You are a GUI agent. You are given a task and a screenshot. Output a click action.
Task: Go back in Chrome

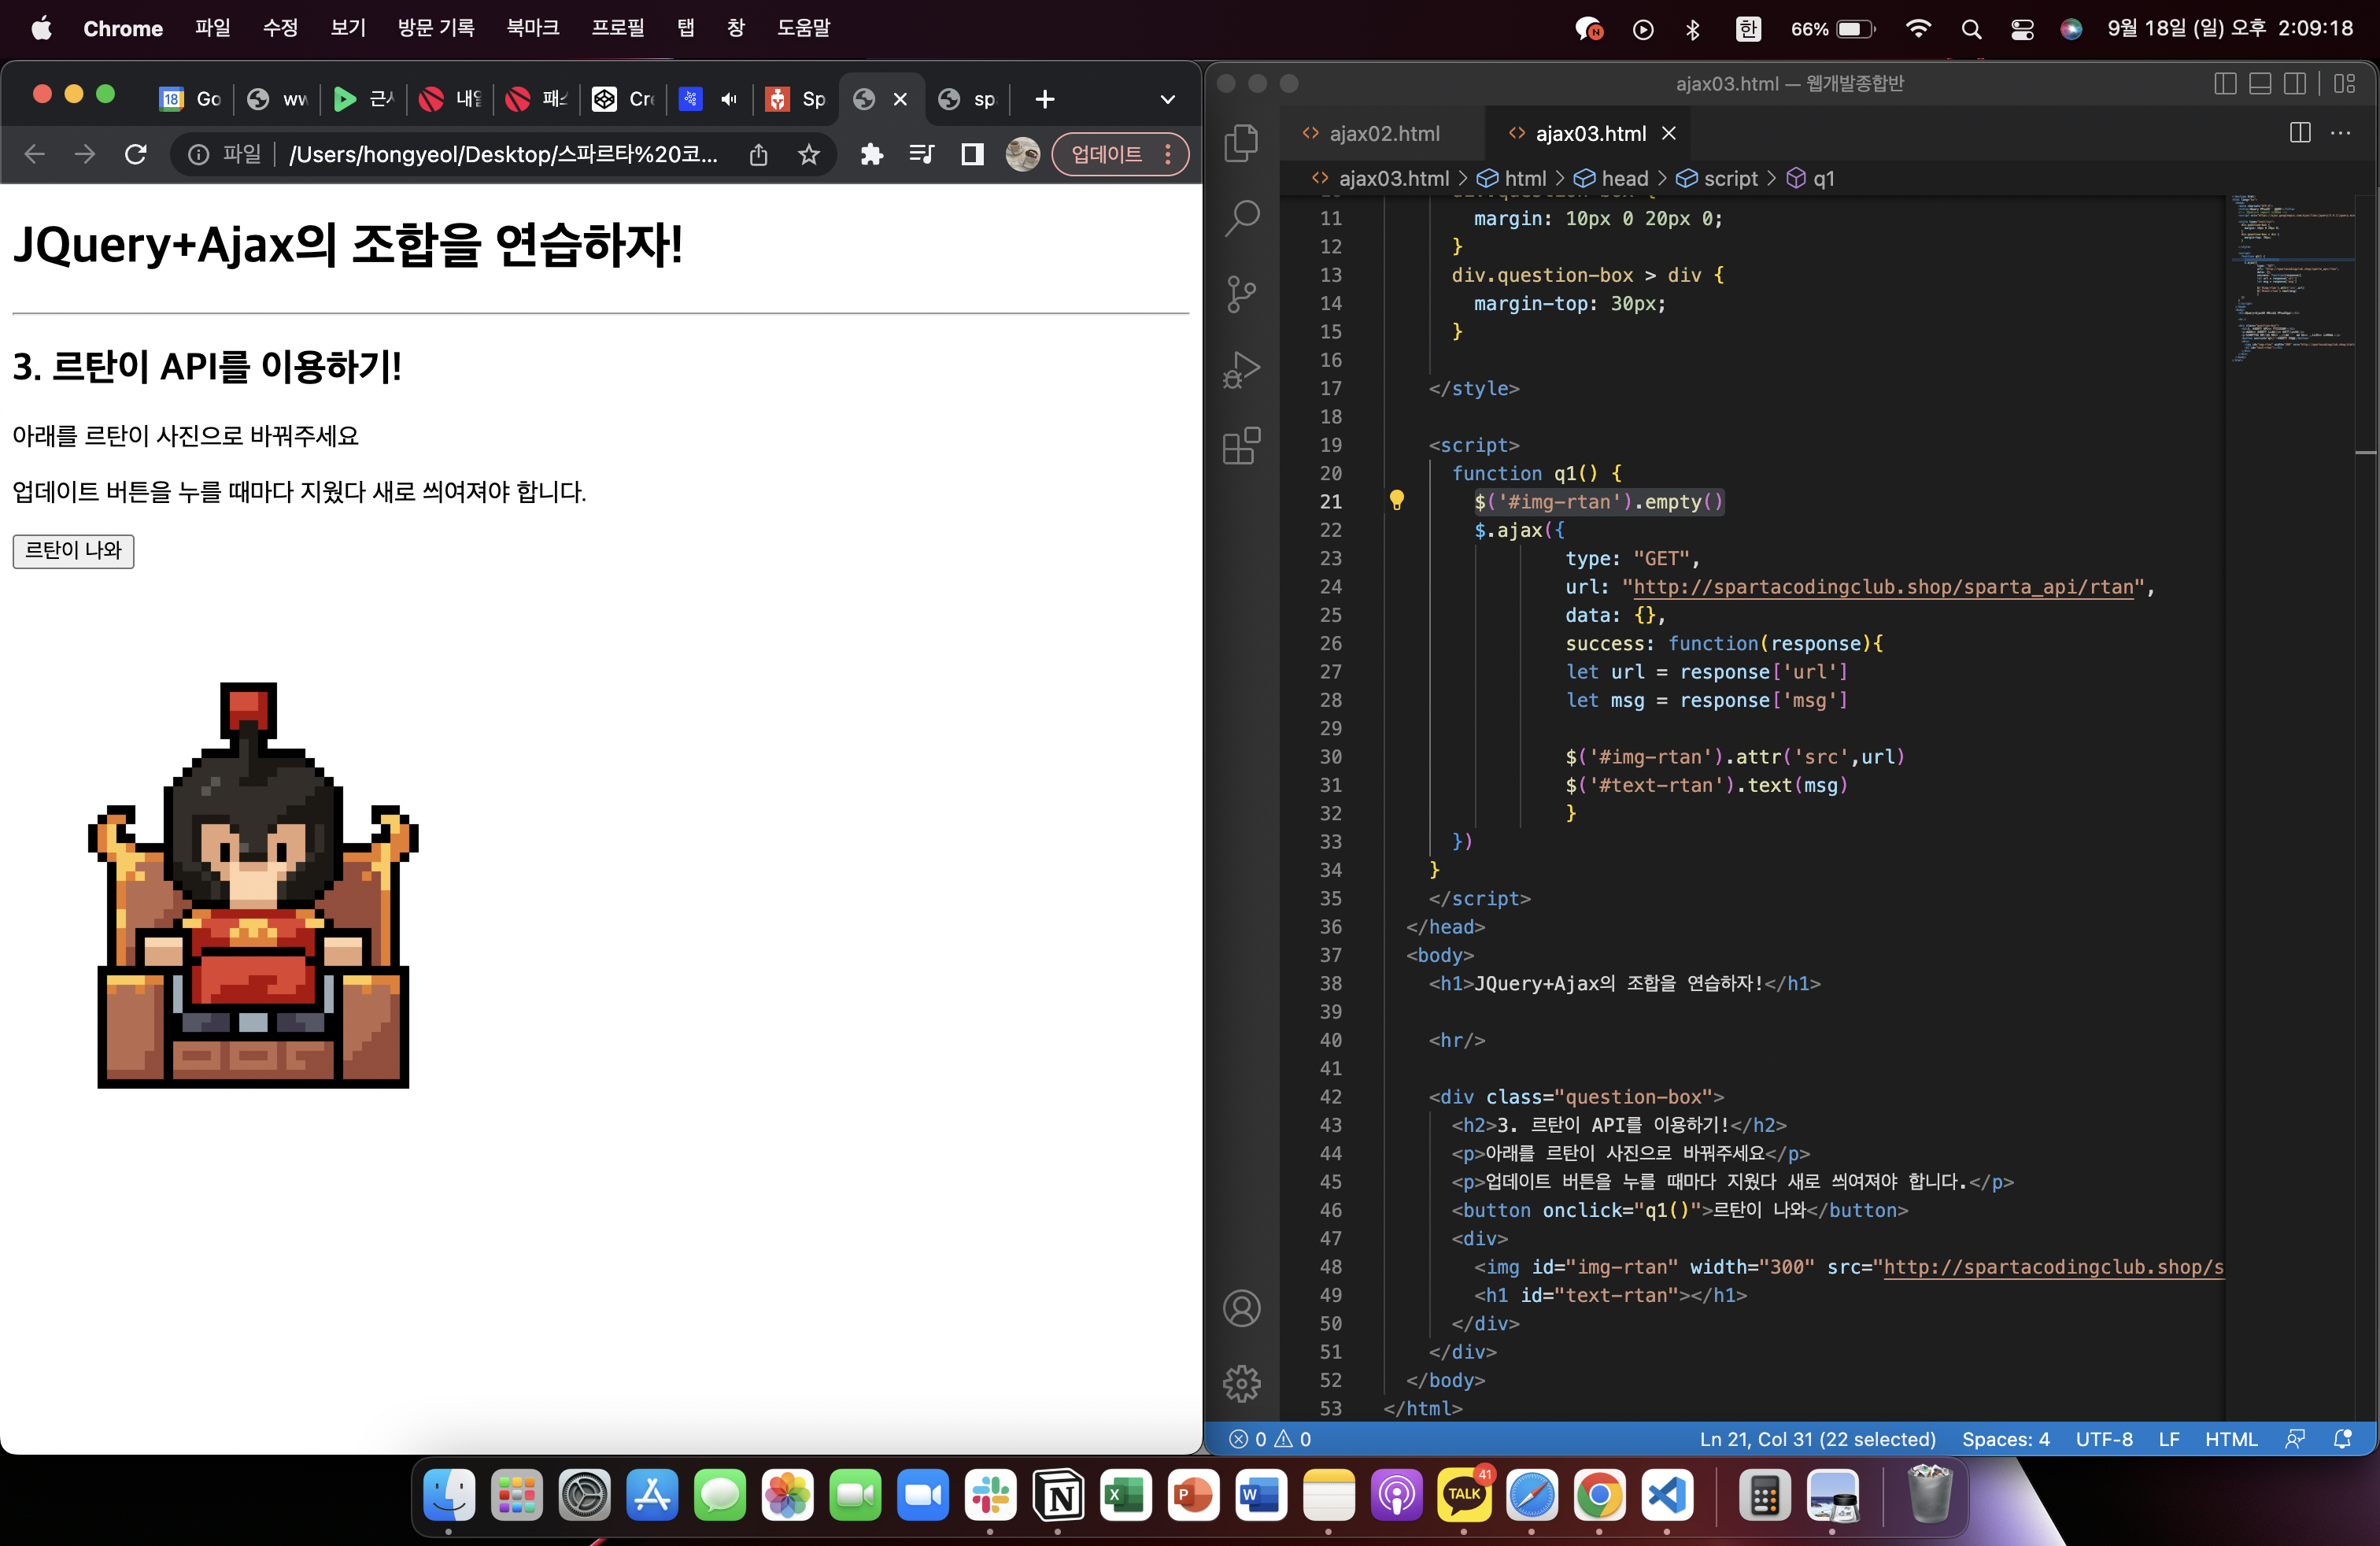click(x=35, y=154)
